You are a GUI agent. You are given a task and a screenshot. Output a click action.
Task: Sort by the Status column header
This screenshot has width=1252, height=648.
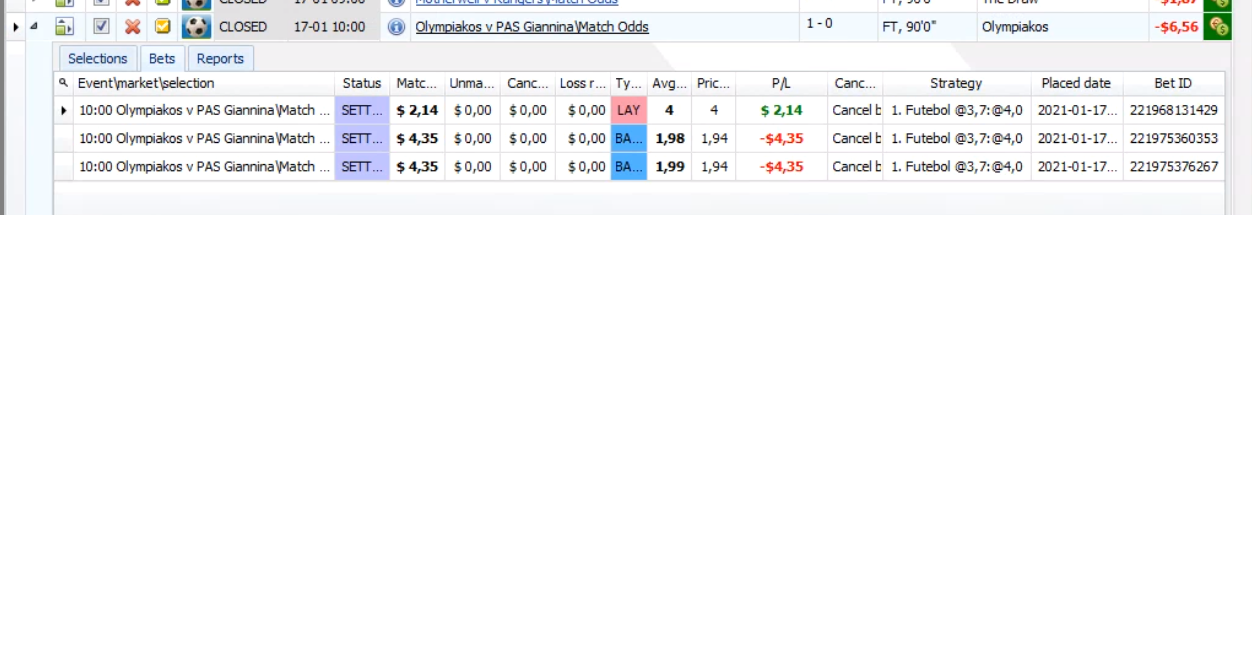[362, 83]
